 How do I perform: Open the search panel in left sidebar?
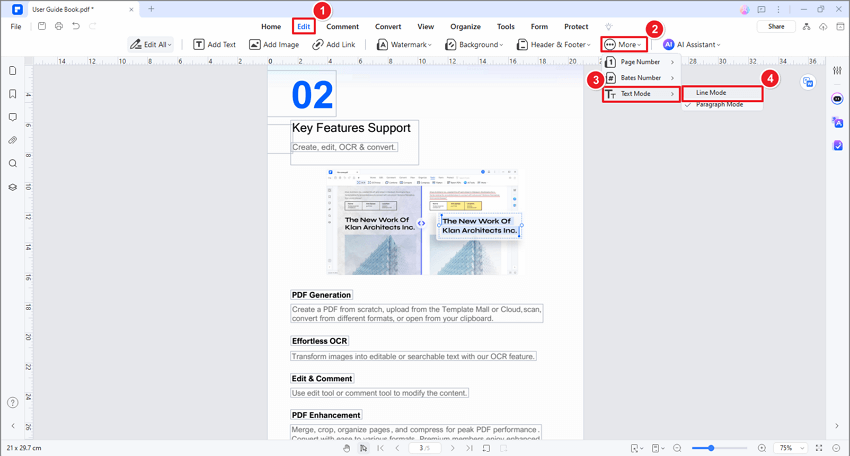12,164
